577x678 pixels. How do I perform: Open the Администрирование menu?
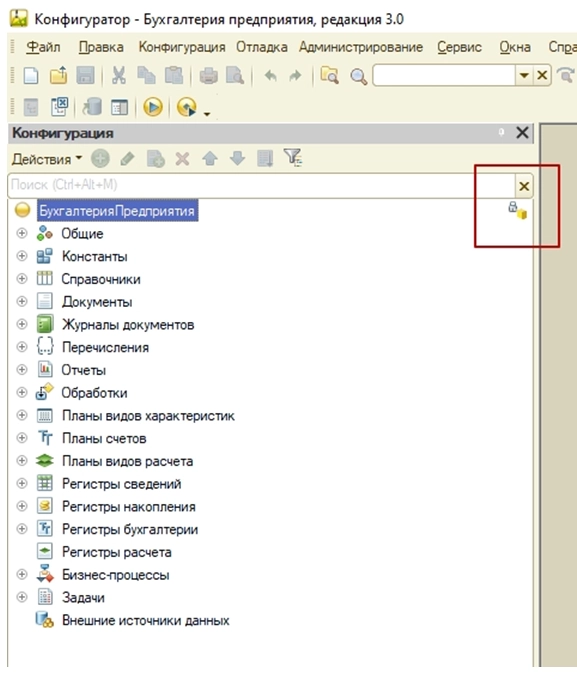361,47
